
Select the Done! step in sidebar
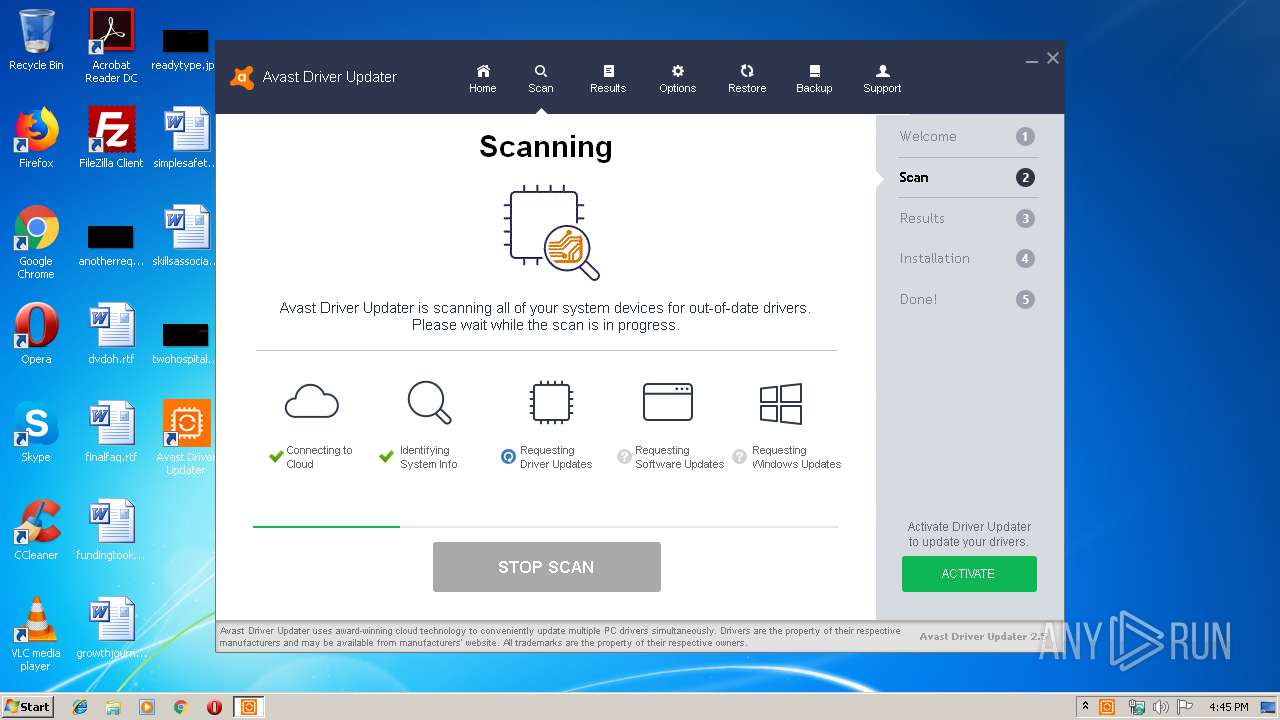pos(967,299)
